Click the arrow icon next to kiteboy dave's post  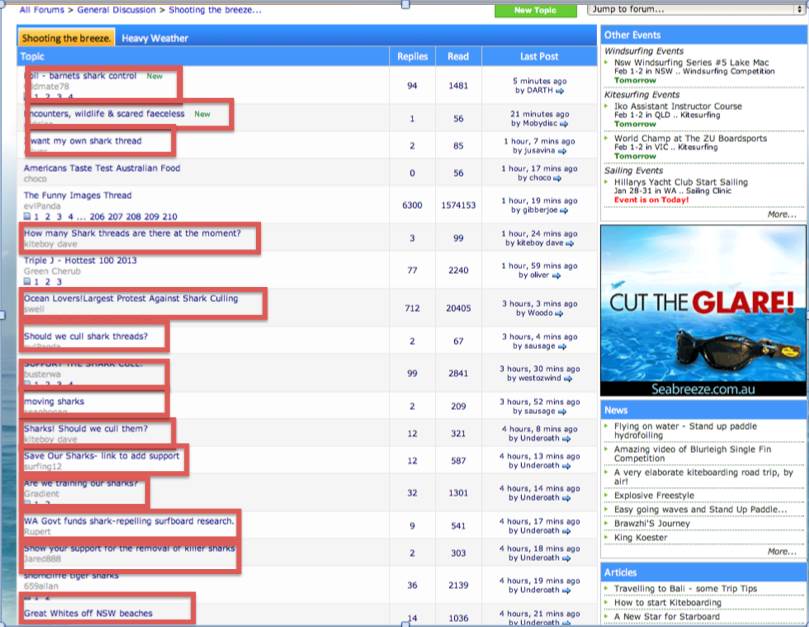tap(569, 243)
